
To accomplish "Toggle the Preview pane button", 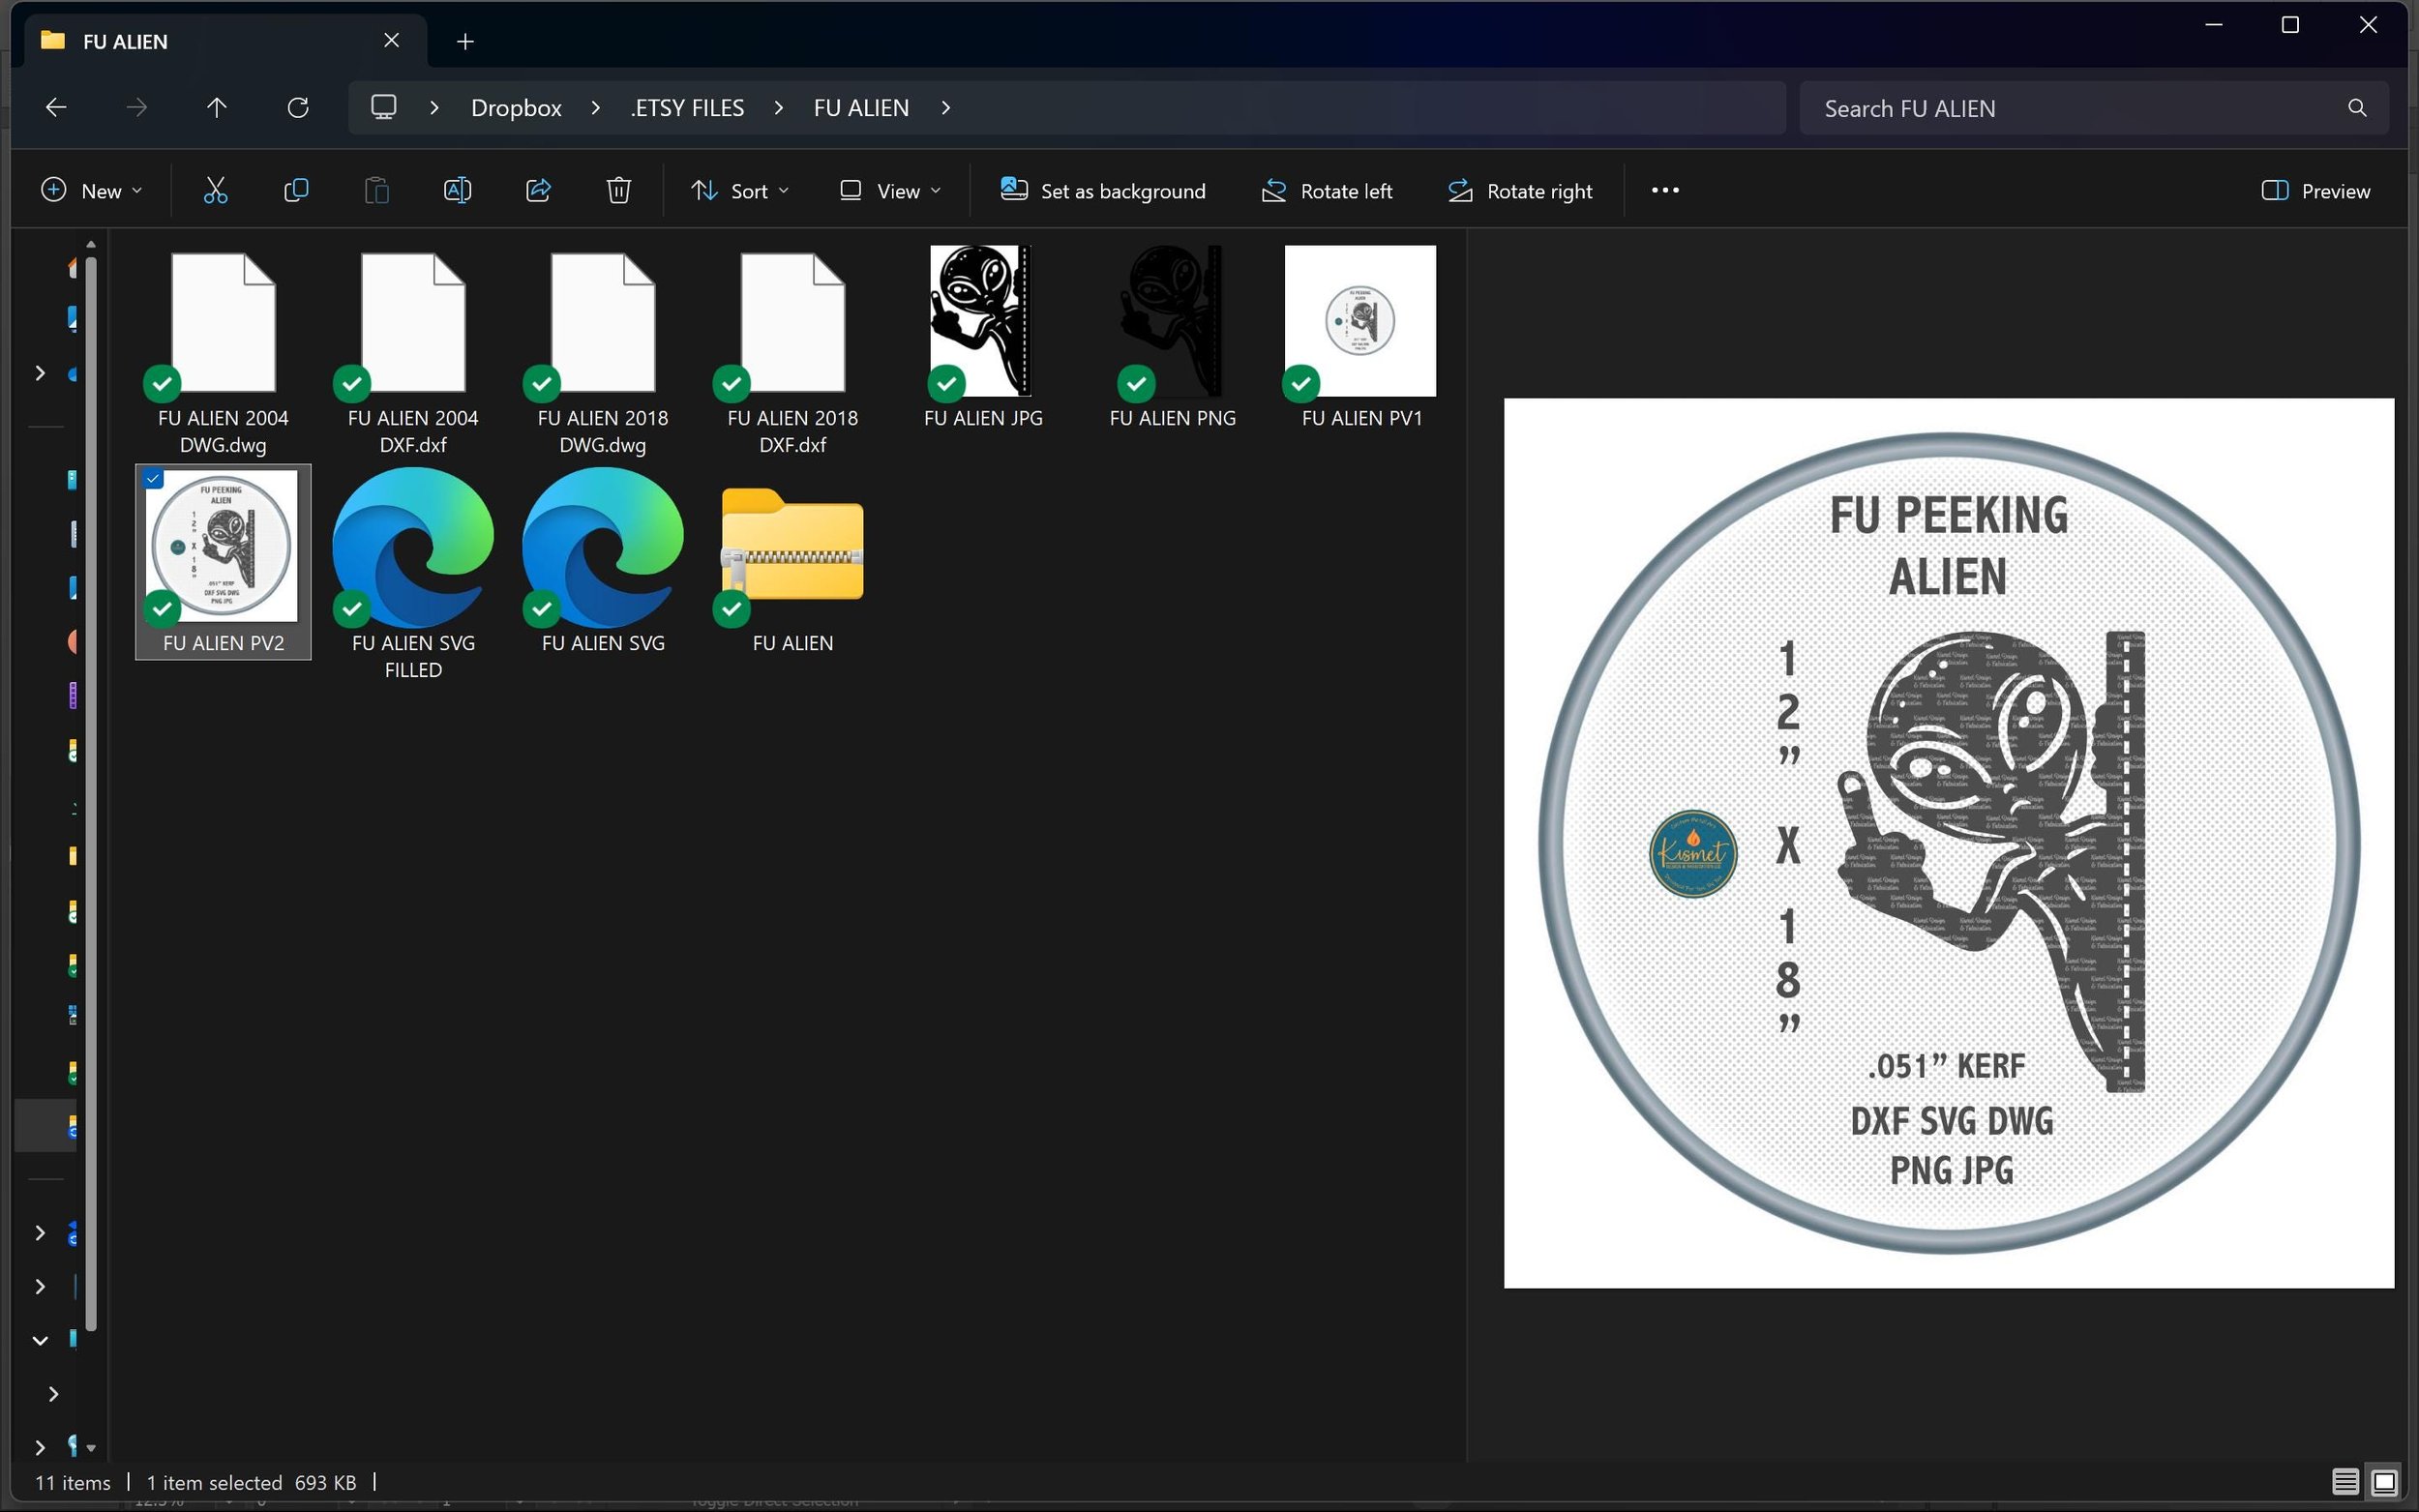I will [x=2315, y=191].
